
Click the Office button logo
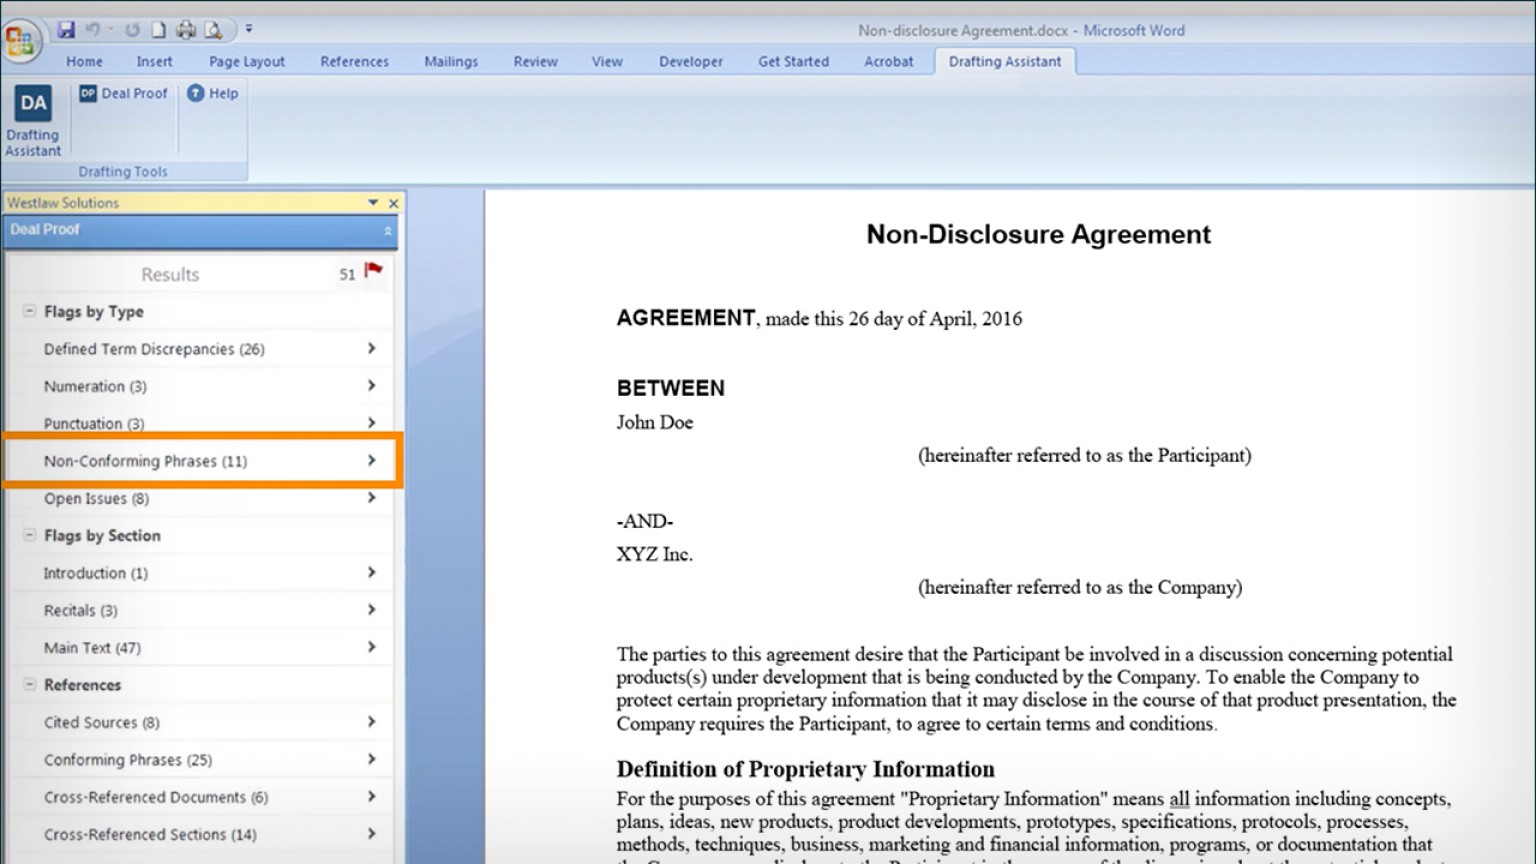click(20, 41)
